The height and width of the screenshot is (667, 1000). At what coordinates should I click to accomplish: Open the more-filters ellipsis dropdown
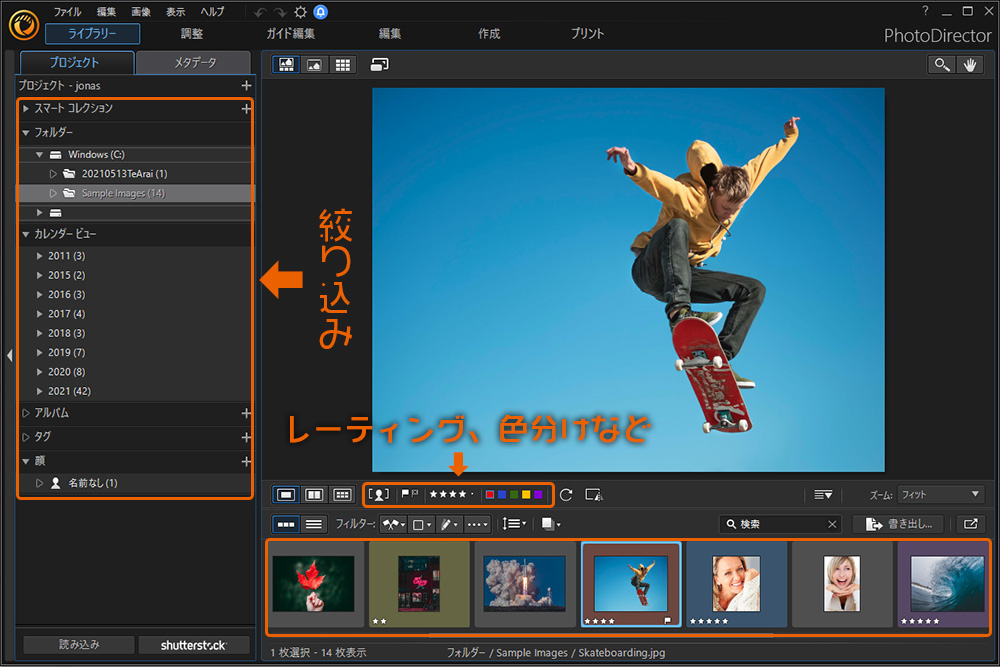point(477,524)
